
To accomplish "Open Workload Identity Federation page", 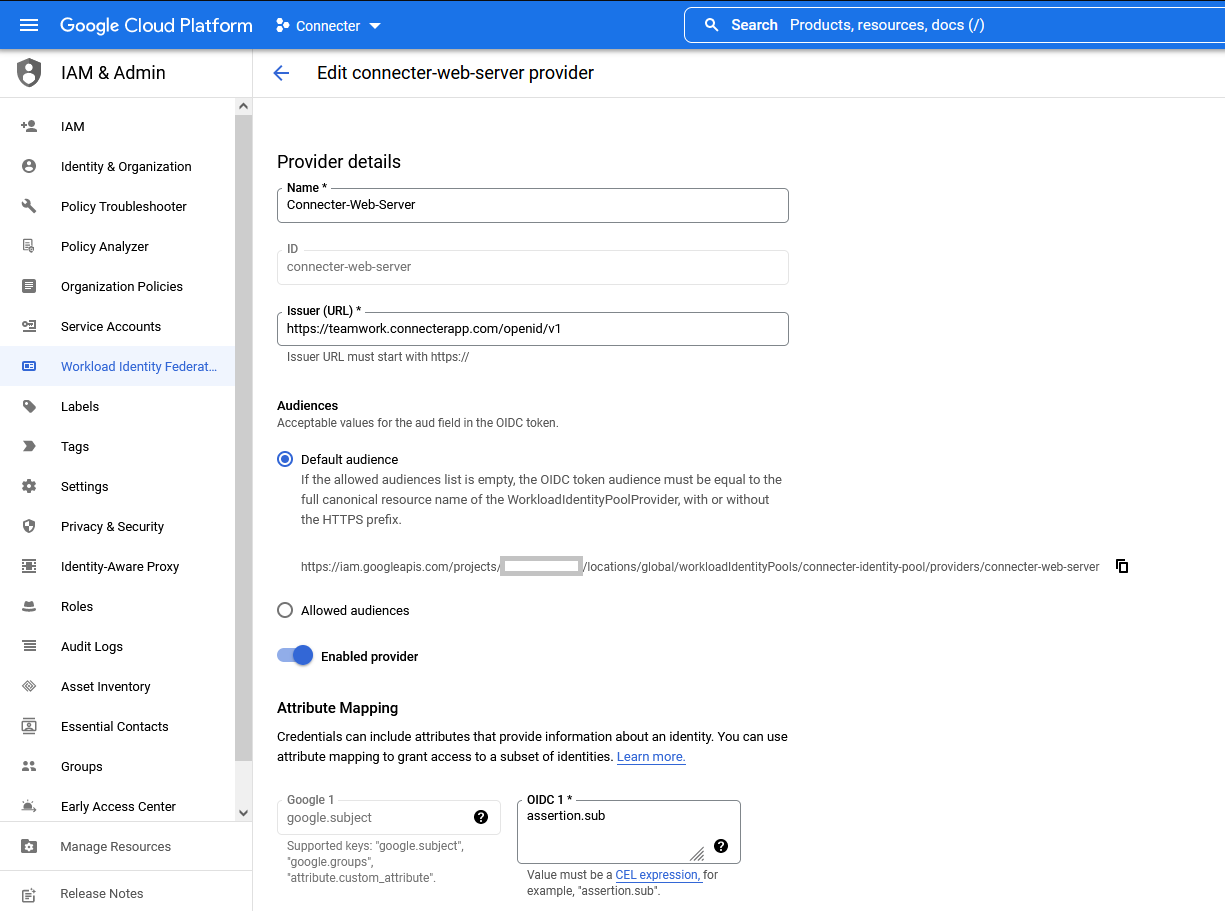I will [138, 366].
